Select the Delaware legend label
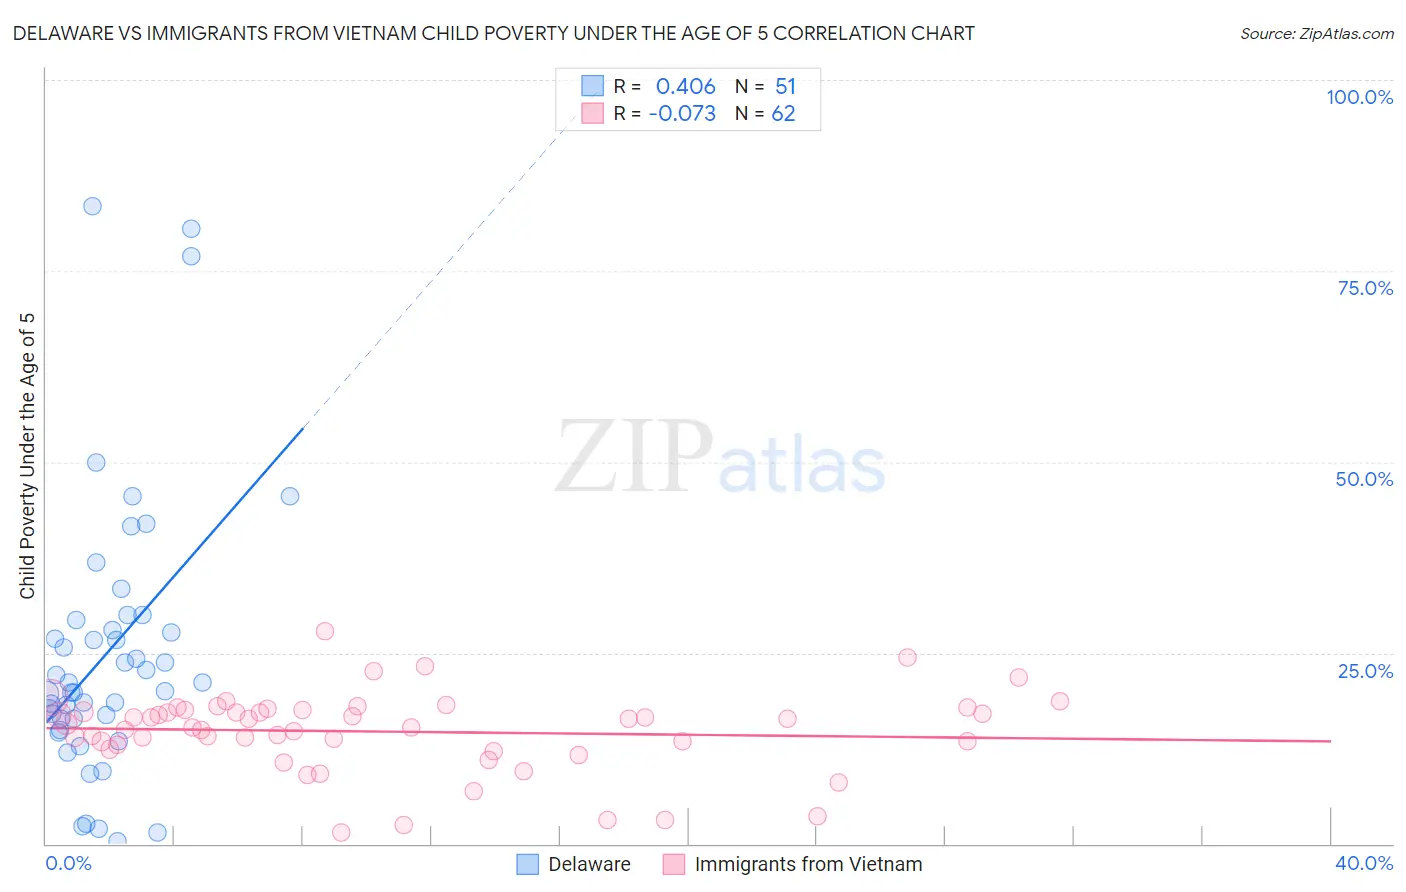Image resolution: width=1406 pixels, height=892 pixels. click(589, 864)
